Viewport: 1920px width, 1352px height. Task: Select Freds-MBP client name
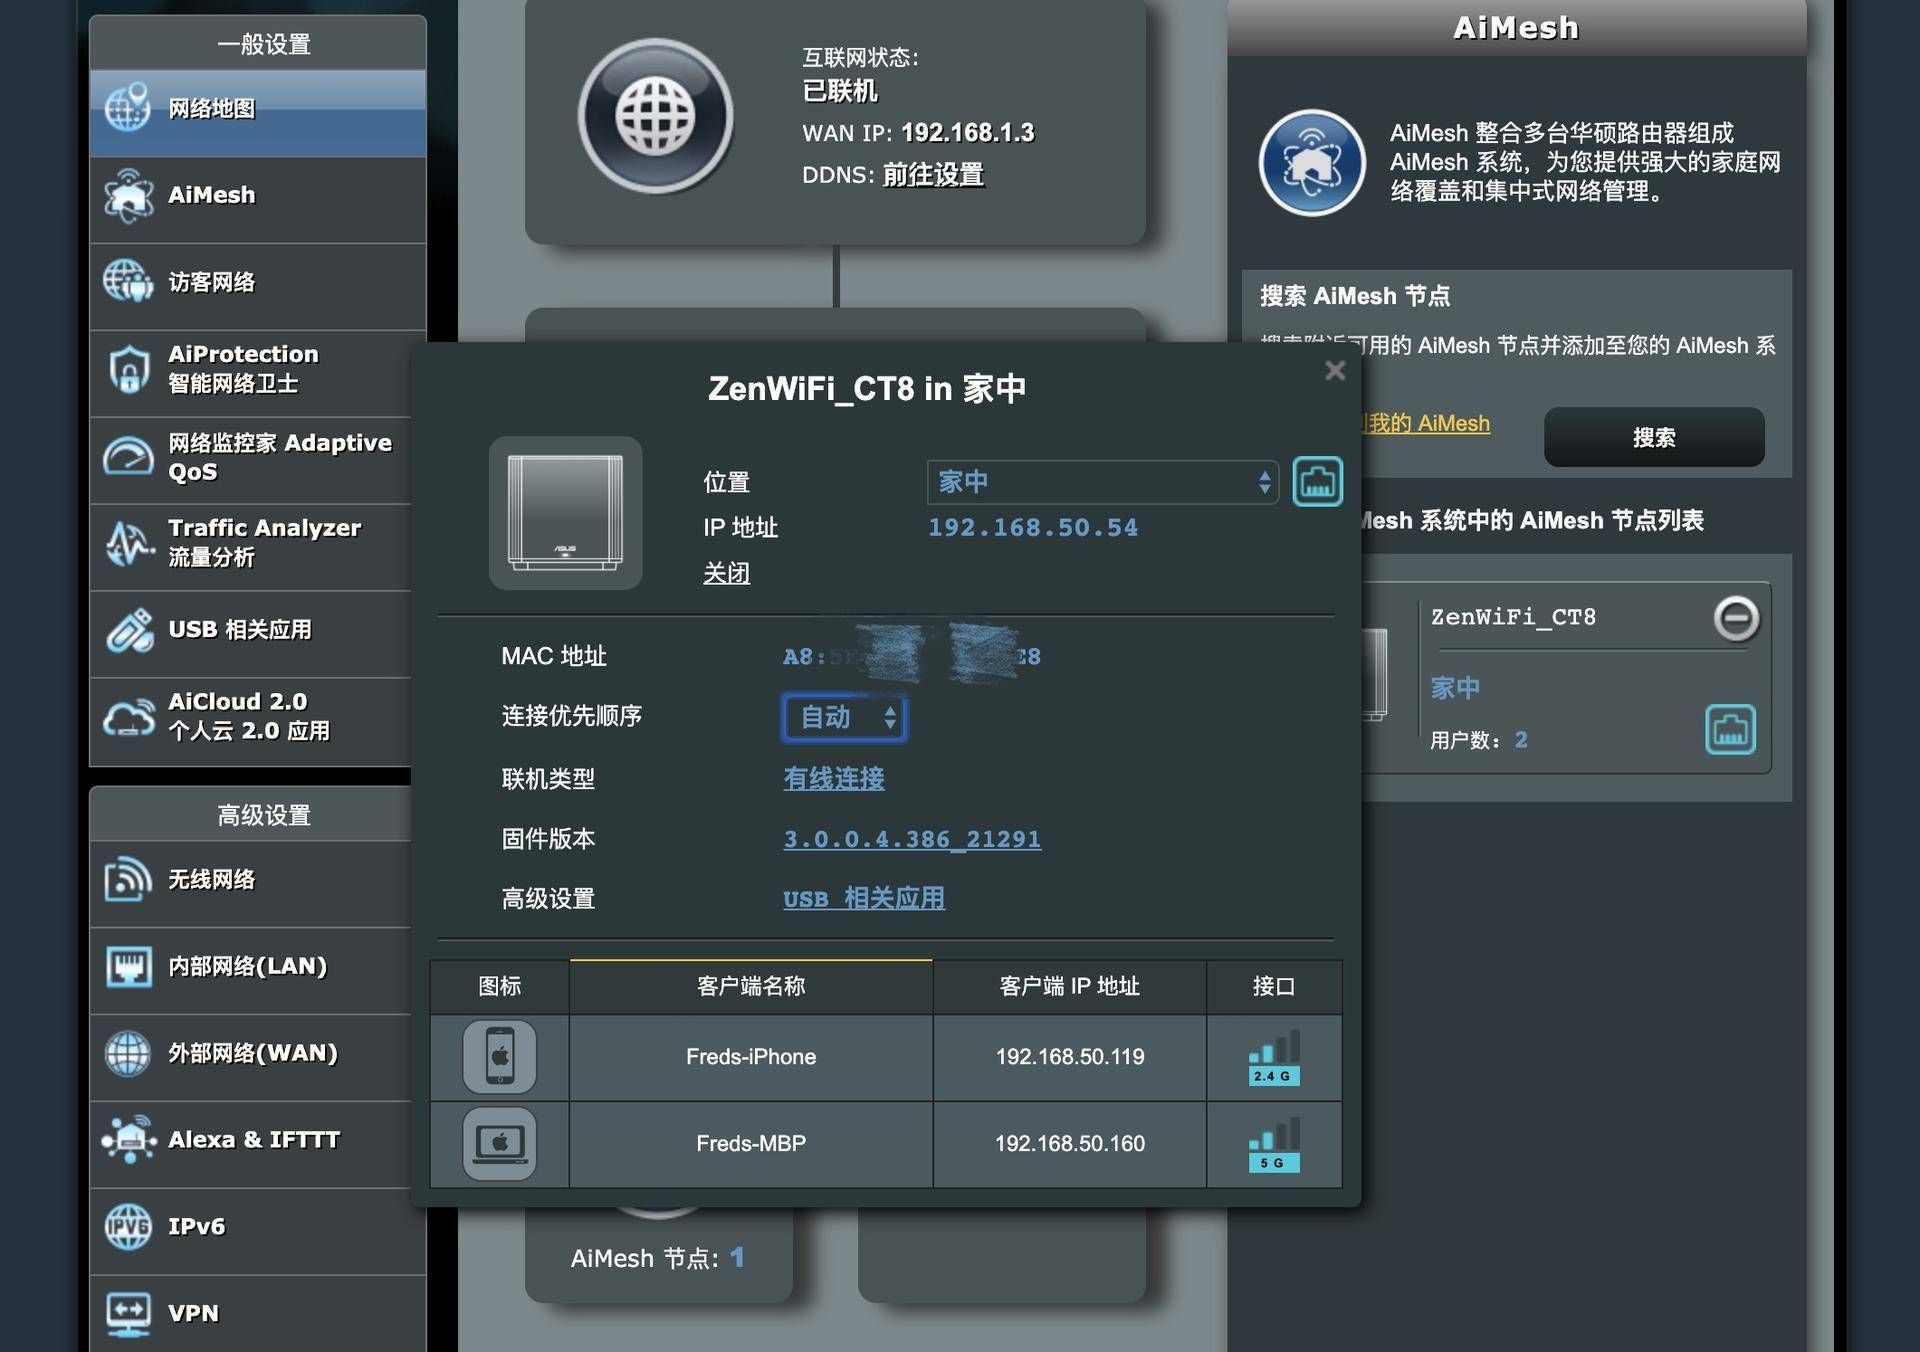[751, 1144]
